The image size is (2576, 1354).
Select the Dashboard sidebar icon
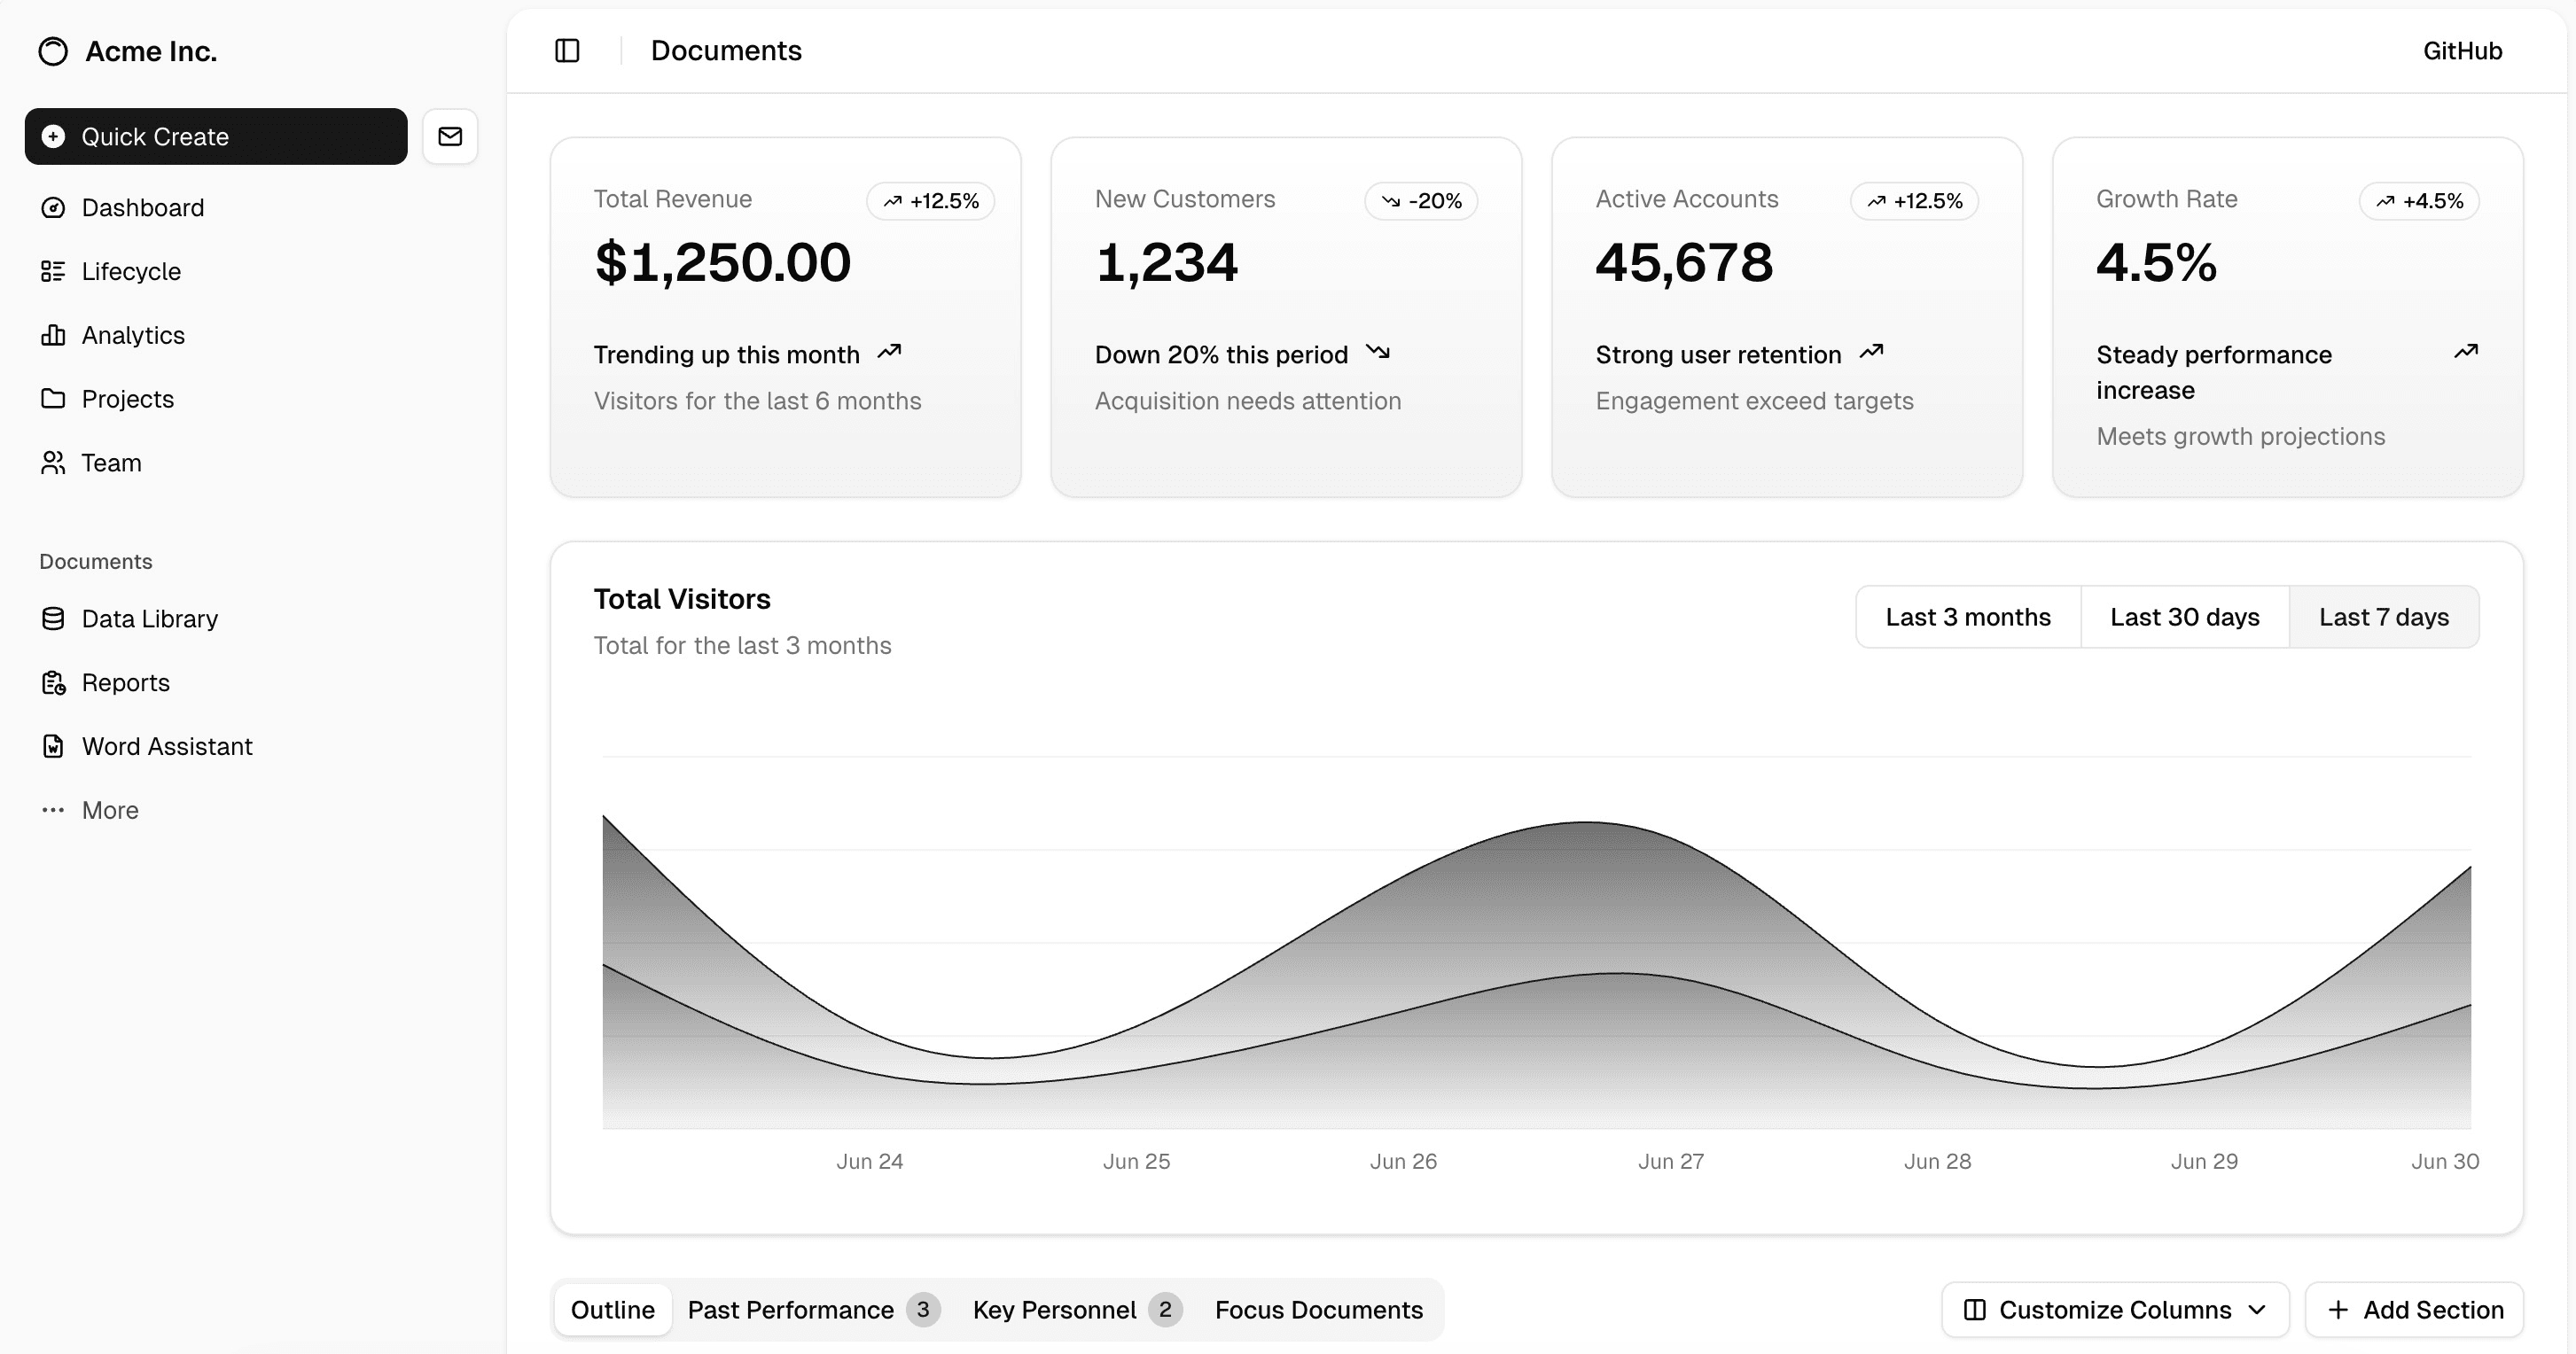coord(54,207)
